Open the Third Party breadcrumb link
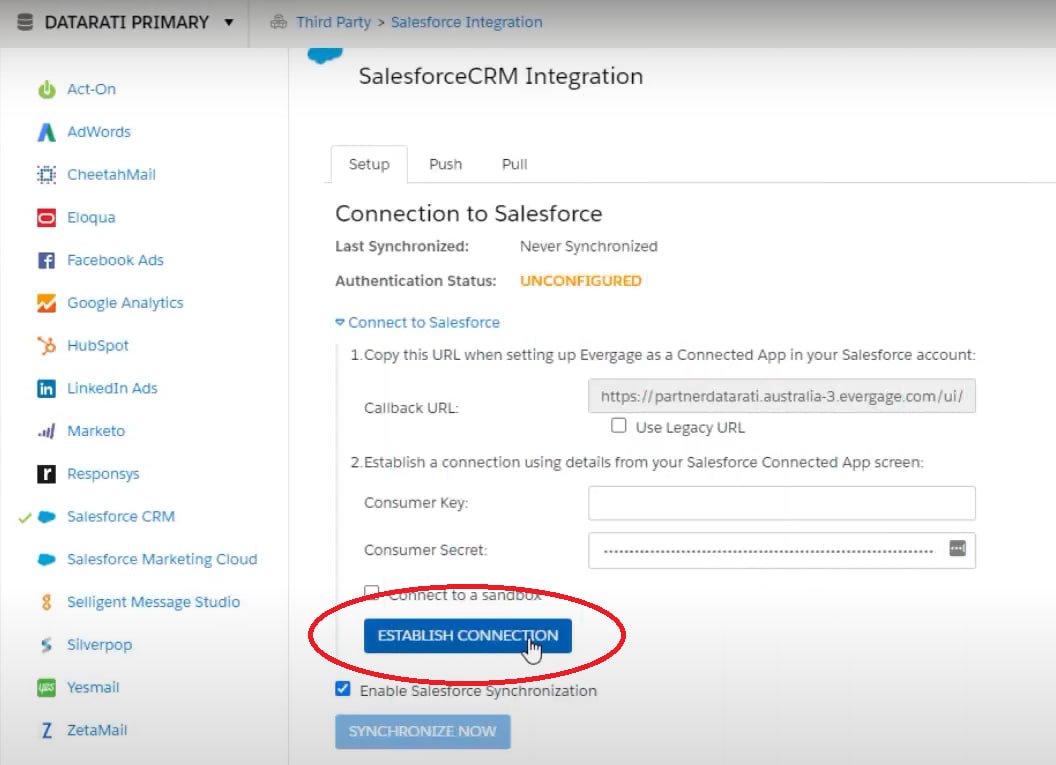This screenshot has height=765, width=1056. (333, 22)
